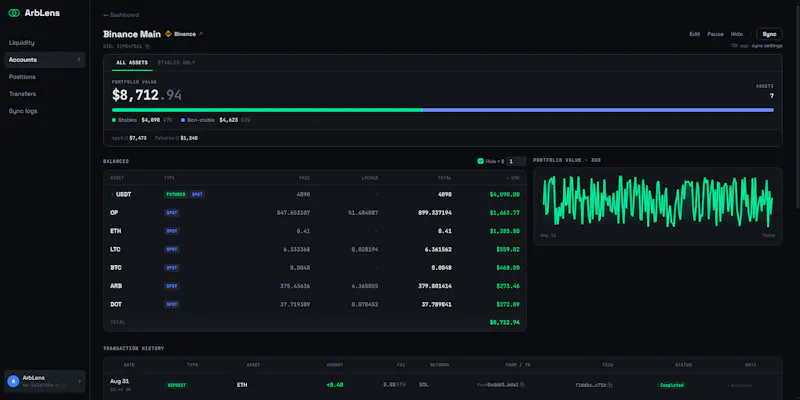Screen dimensions: 800x400
Task: Click the SPOT tag in OP row
Action: pyautogui.click(x=172, y=213)
